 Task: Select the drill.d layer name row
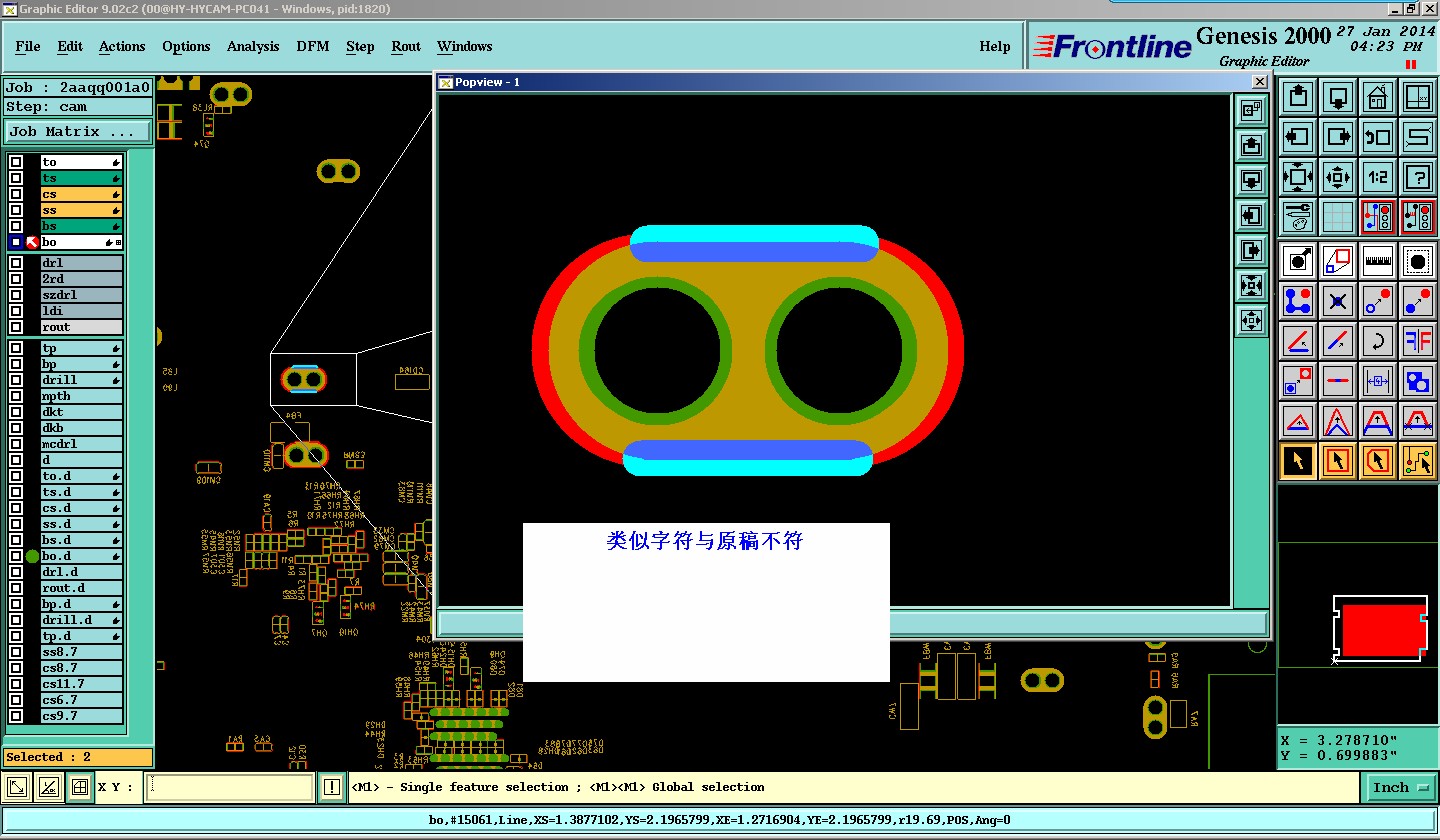[x=81, y=620]
